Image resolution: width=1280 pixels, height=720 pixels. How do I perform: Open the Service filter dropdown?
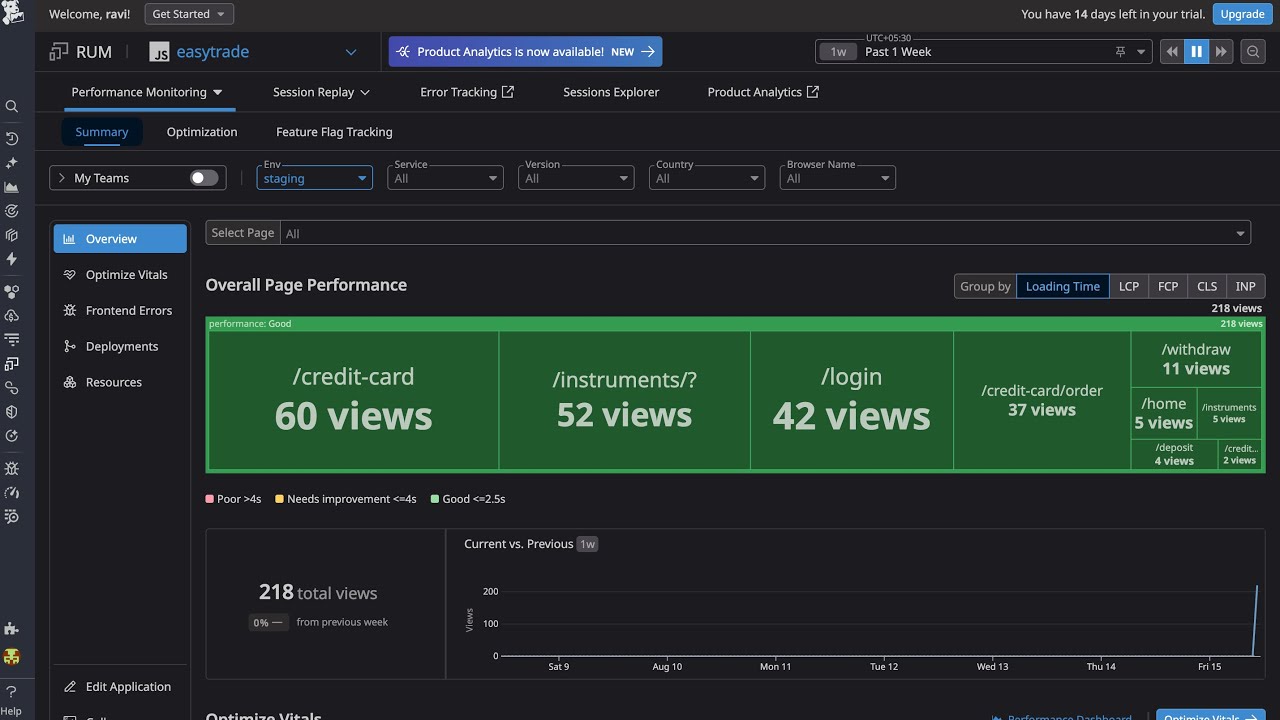[445, 178]
